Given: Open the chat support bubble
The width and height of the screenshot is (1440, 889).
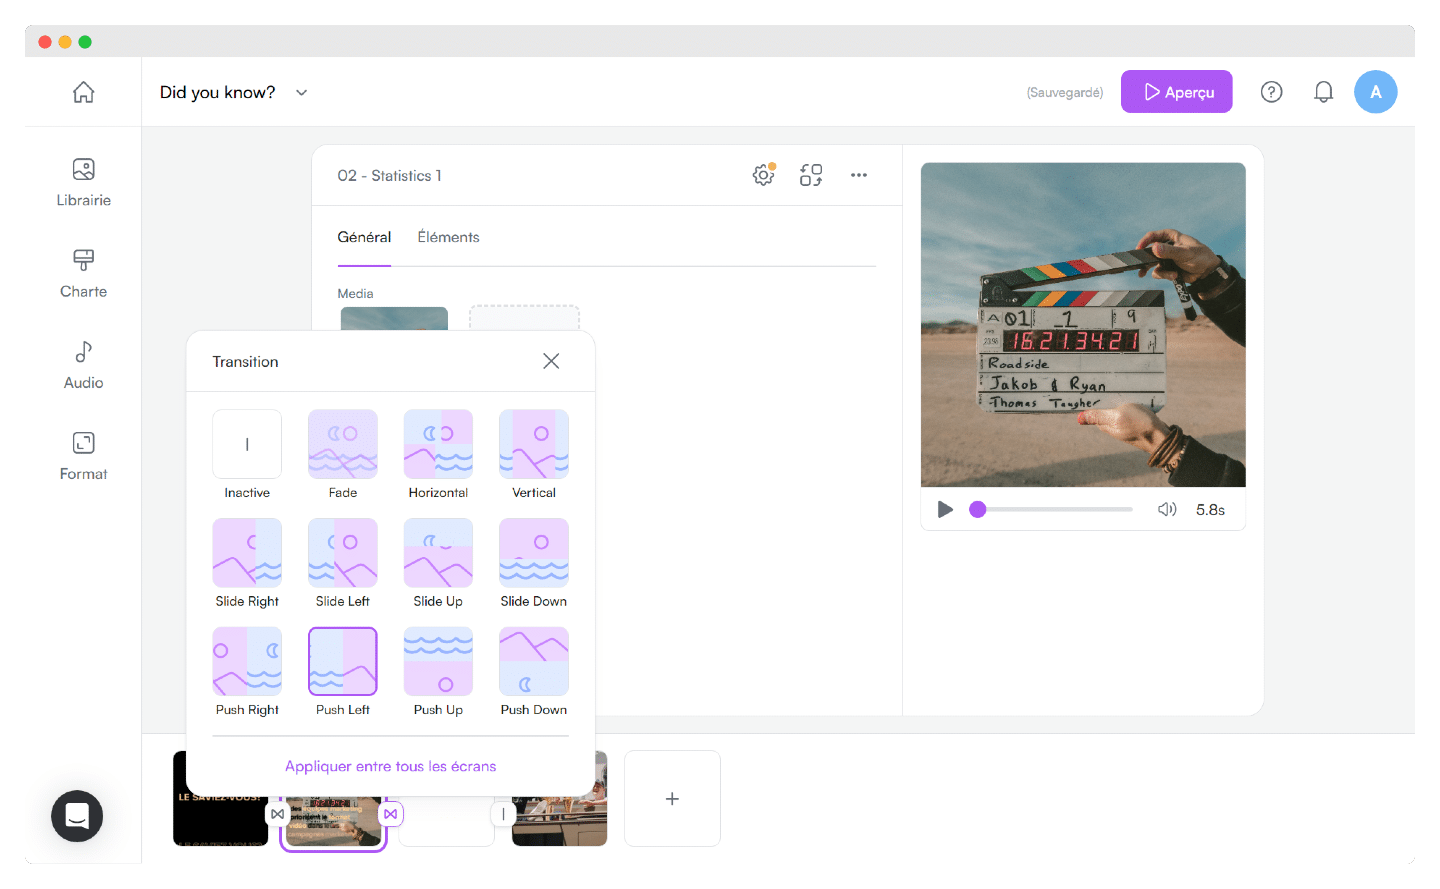Looking at the screenshot, I should tap(77, 816).
